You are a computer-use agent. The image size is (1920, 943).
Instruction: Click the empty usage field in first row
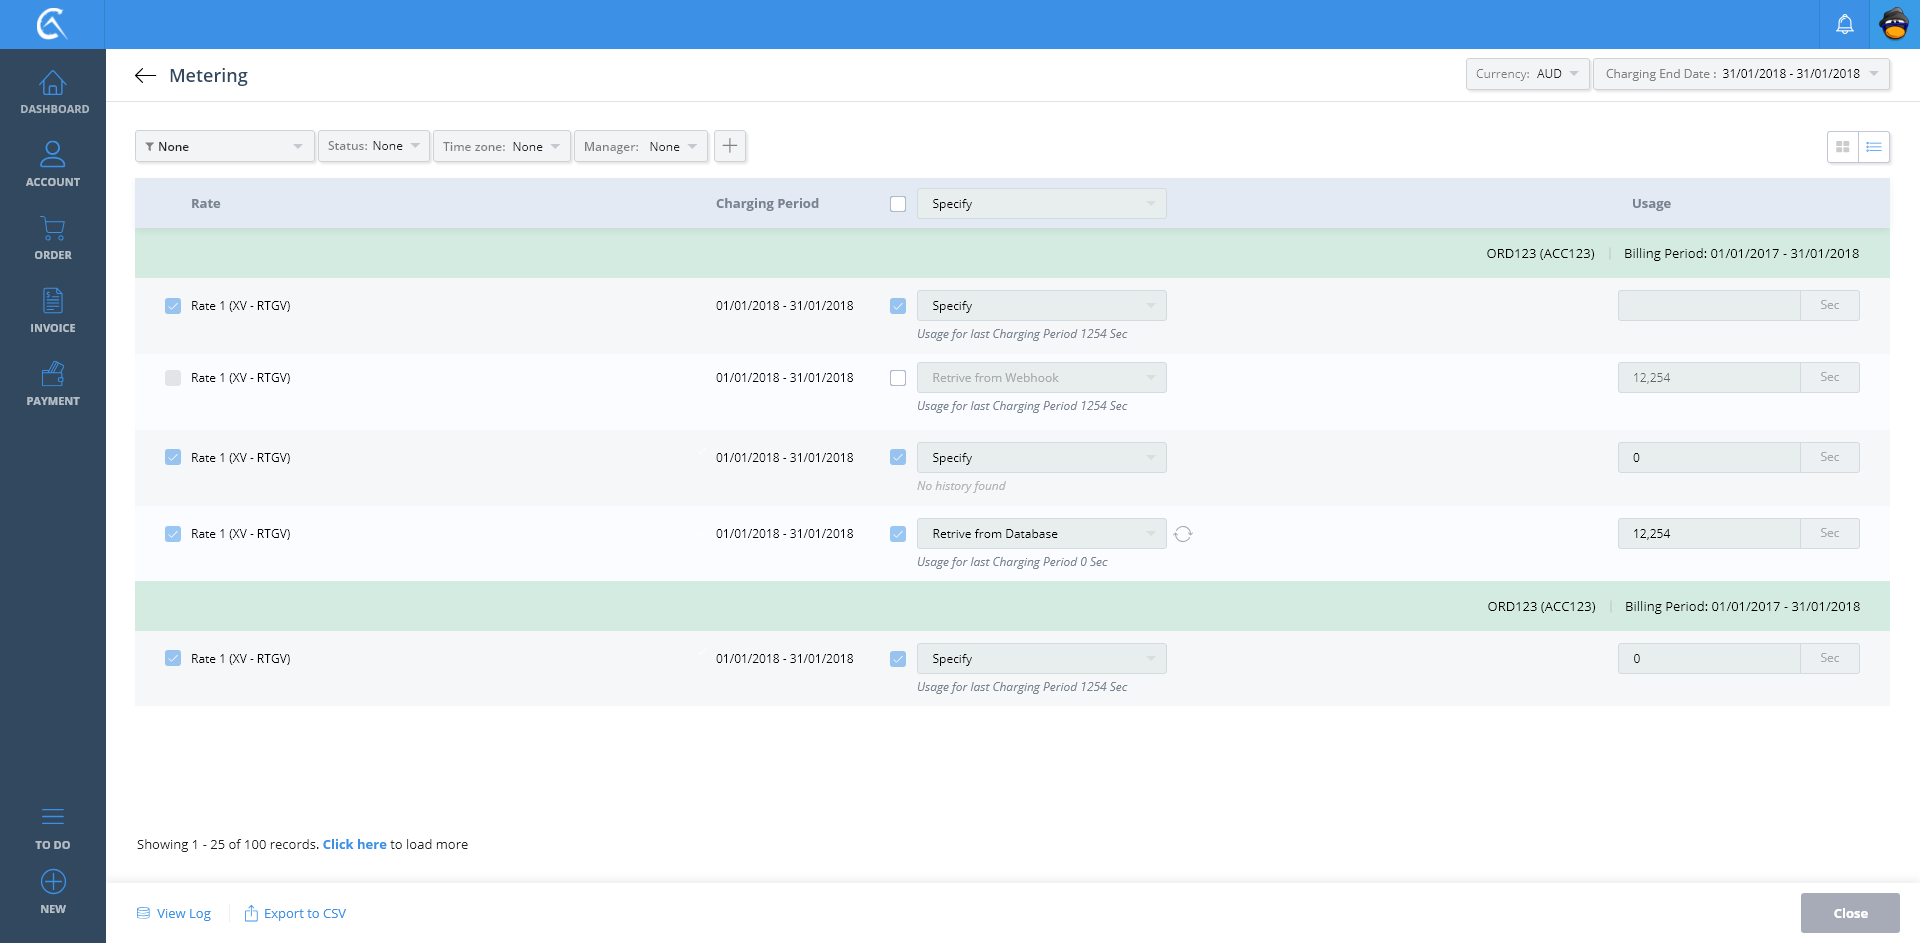[1708, 306]
